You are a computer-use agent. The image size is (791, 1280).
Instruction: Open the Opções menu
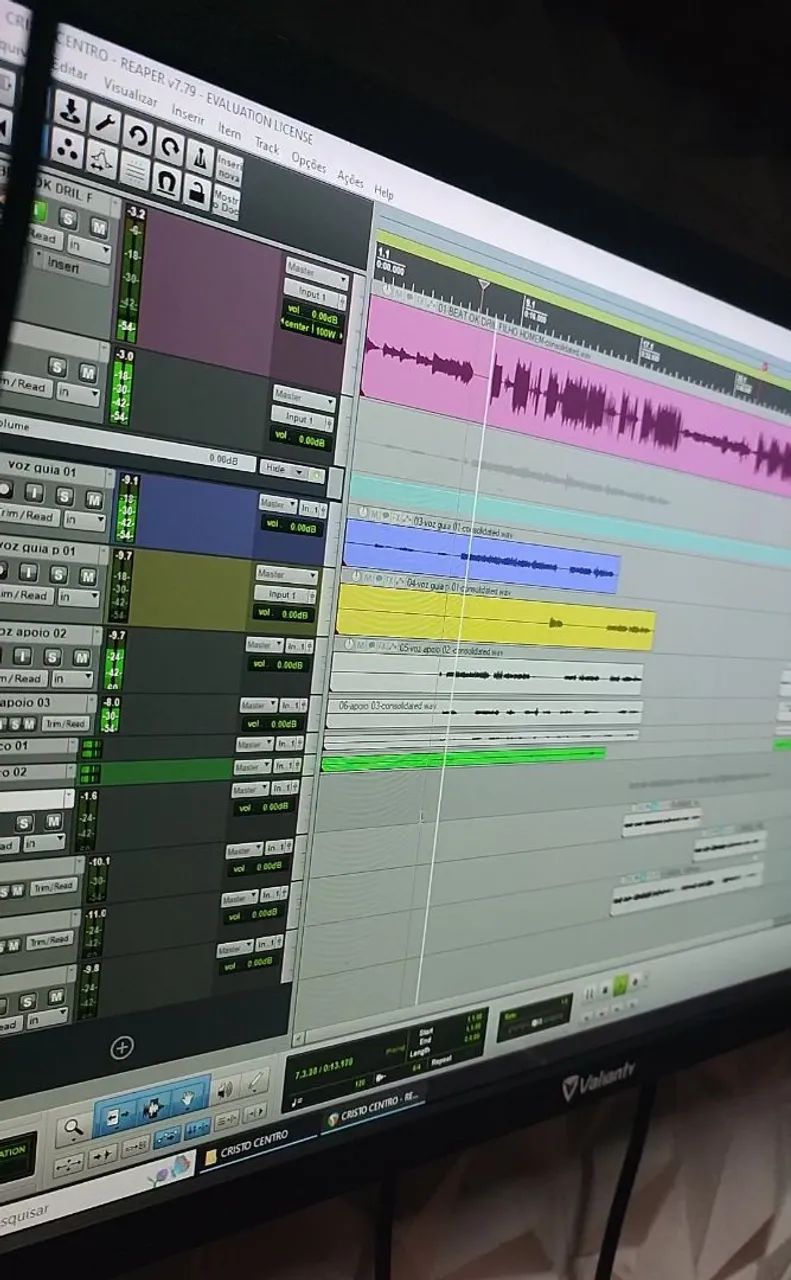pos(308,161)
